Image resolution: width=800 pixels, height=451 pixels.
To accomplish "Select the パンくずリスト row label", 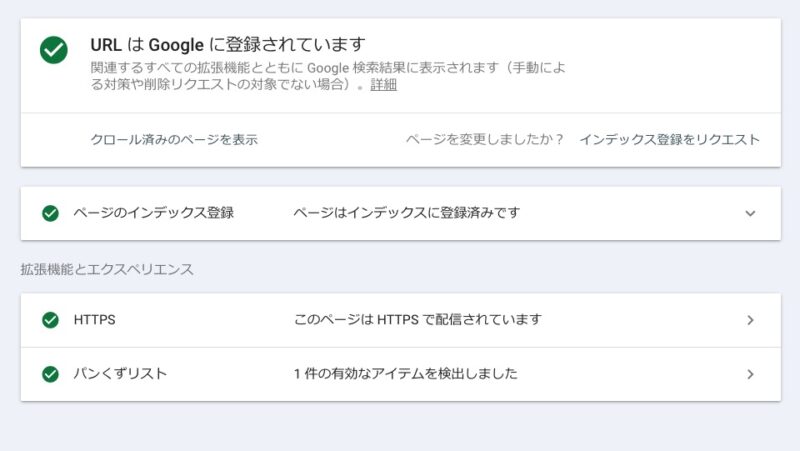I will [x=120, y=374].
